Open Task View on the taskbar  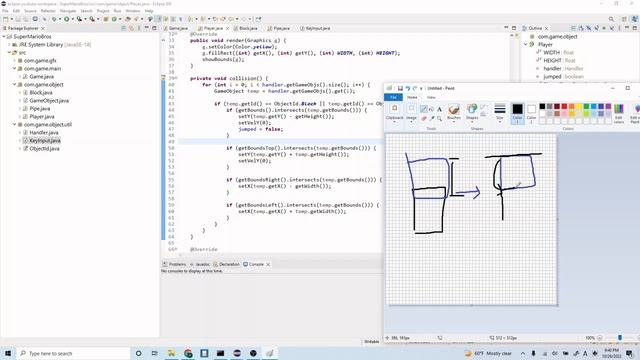[x=155, y=353]
